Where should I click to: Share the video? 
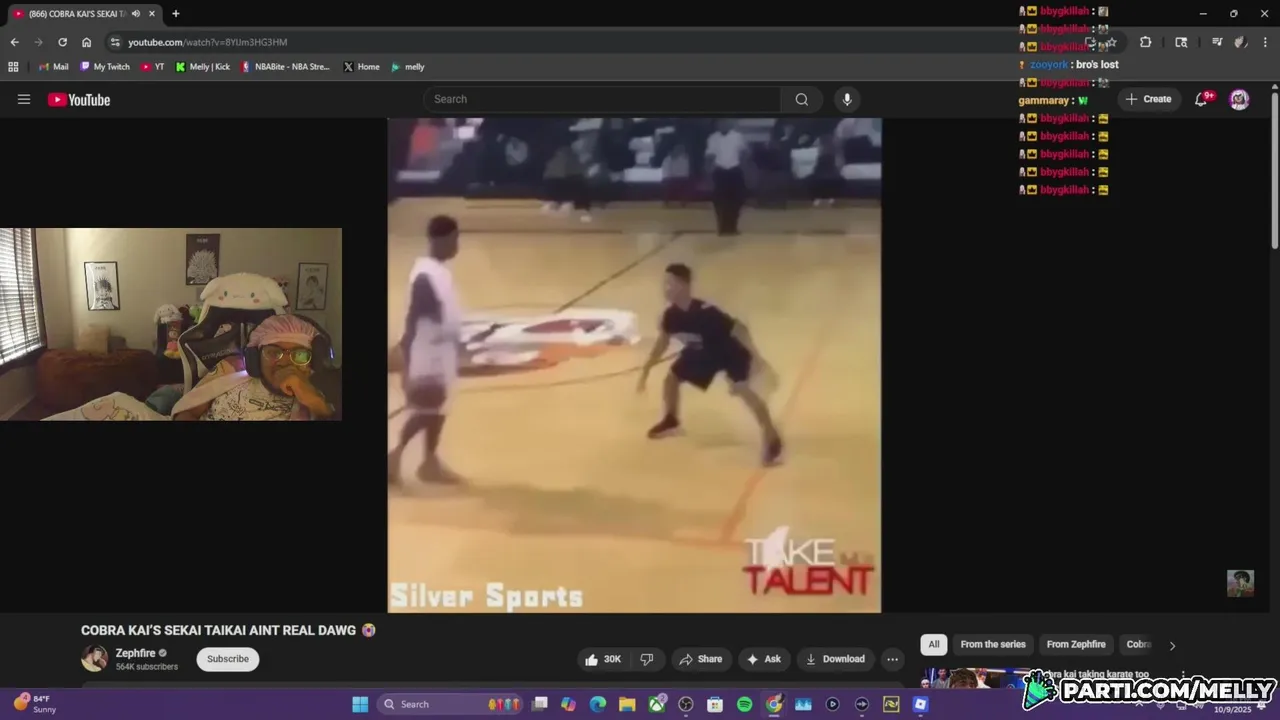click(x=700, y=659)
